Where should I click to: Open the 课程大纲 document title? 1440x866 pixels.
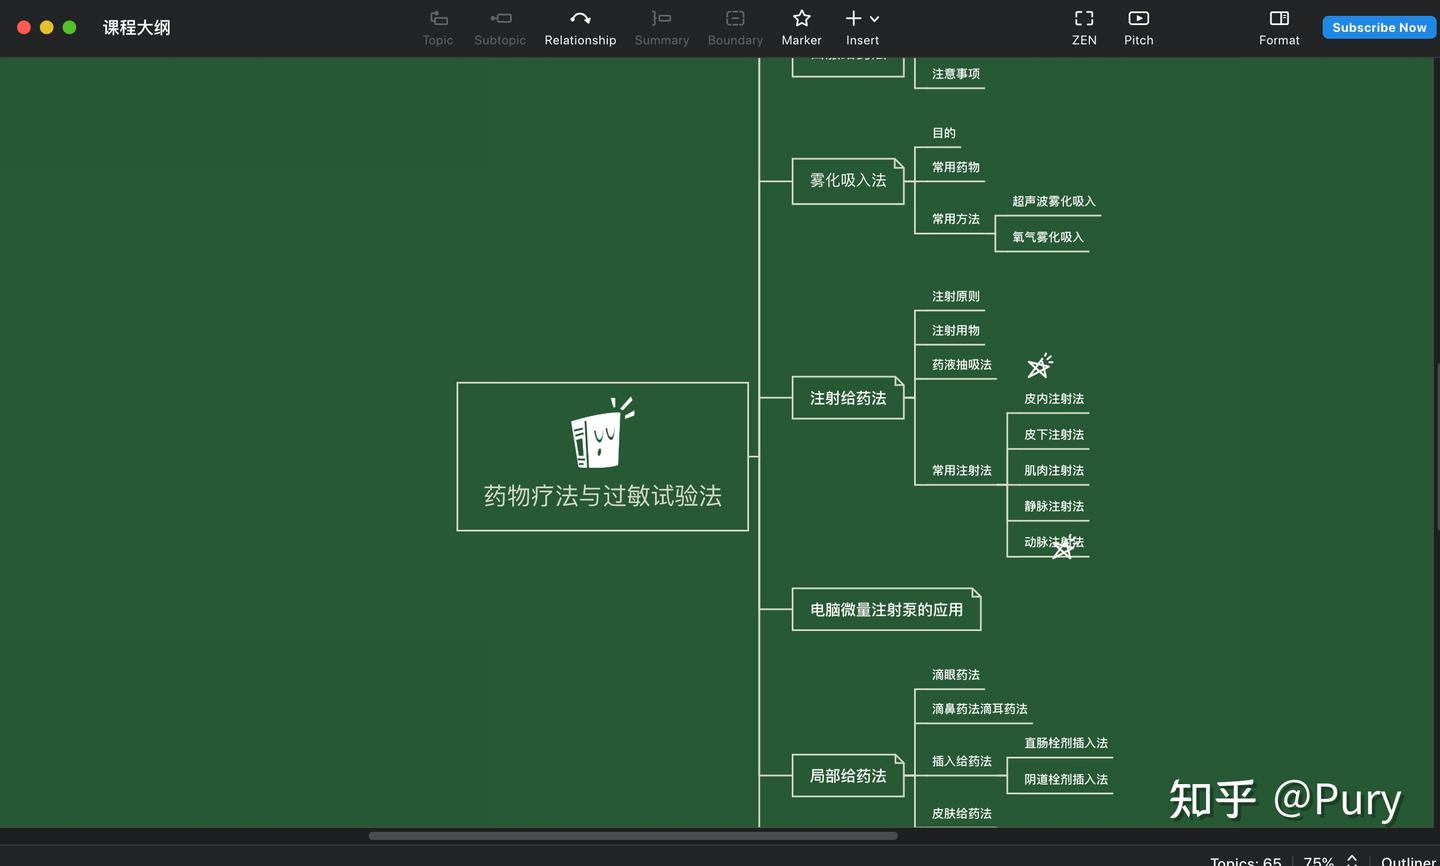(x=137, y=27)
